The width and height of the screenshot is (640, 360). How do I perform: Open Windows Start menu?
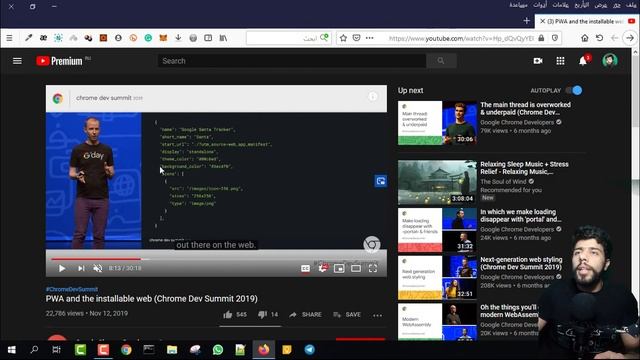[11, 350]
